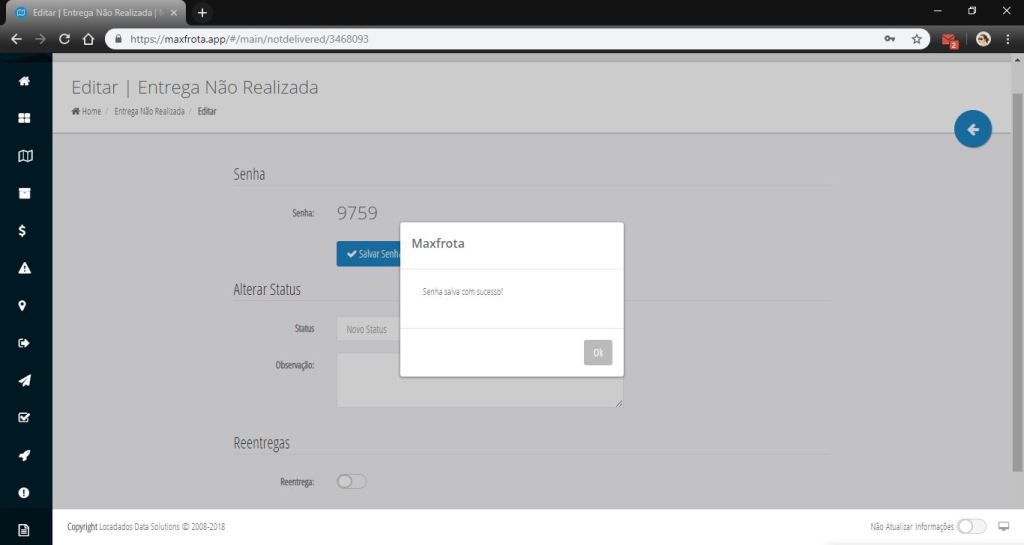1024x545 pixels.
Task: Click the Home icon in the sidebar
Action: point(25,81)
